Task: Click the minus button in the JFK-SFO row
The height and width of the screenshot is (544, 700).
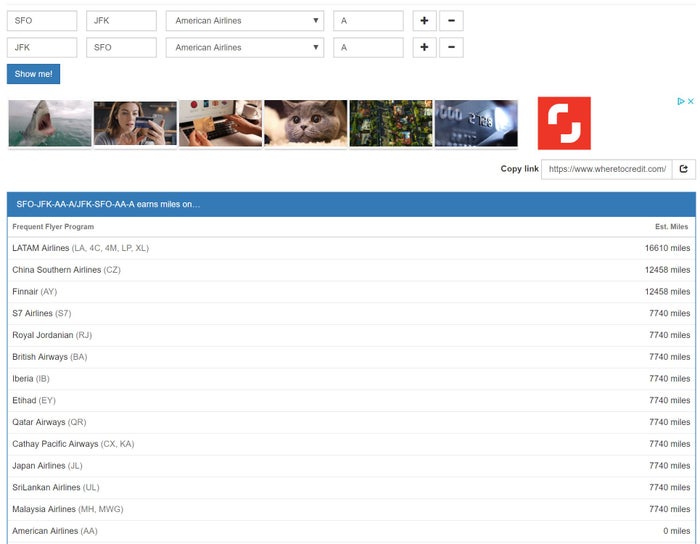Action: coord(451,47)
